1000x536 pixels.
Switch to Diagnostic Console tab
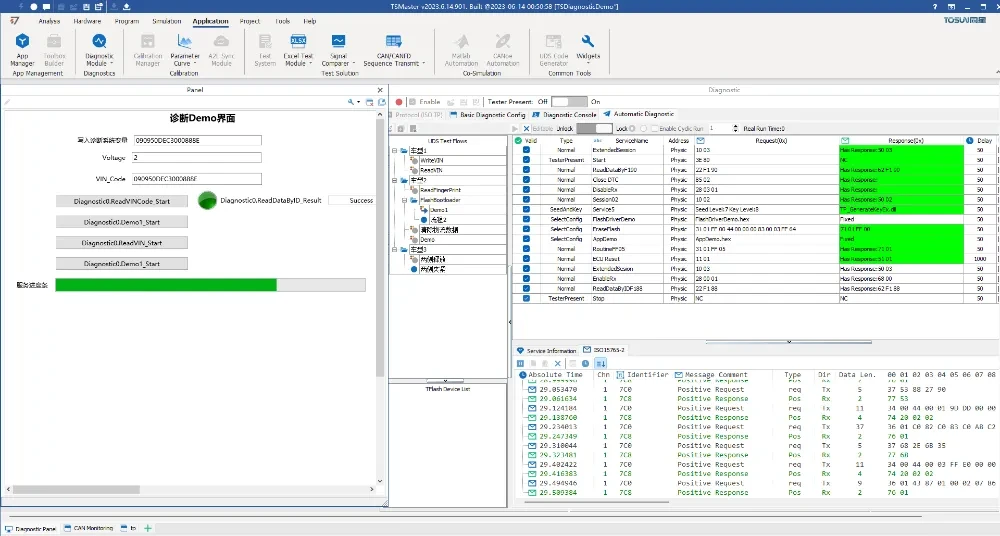(x=564, y=115)
